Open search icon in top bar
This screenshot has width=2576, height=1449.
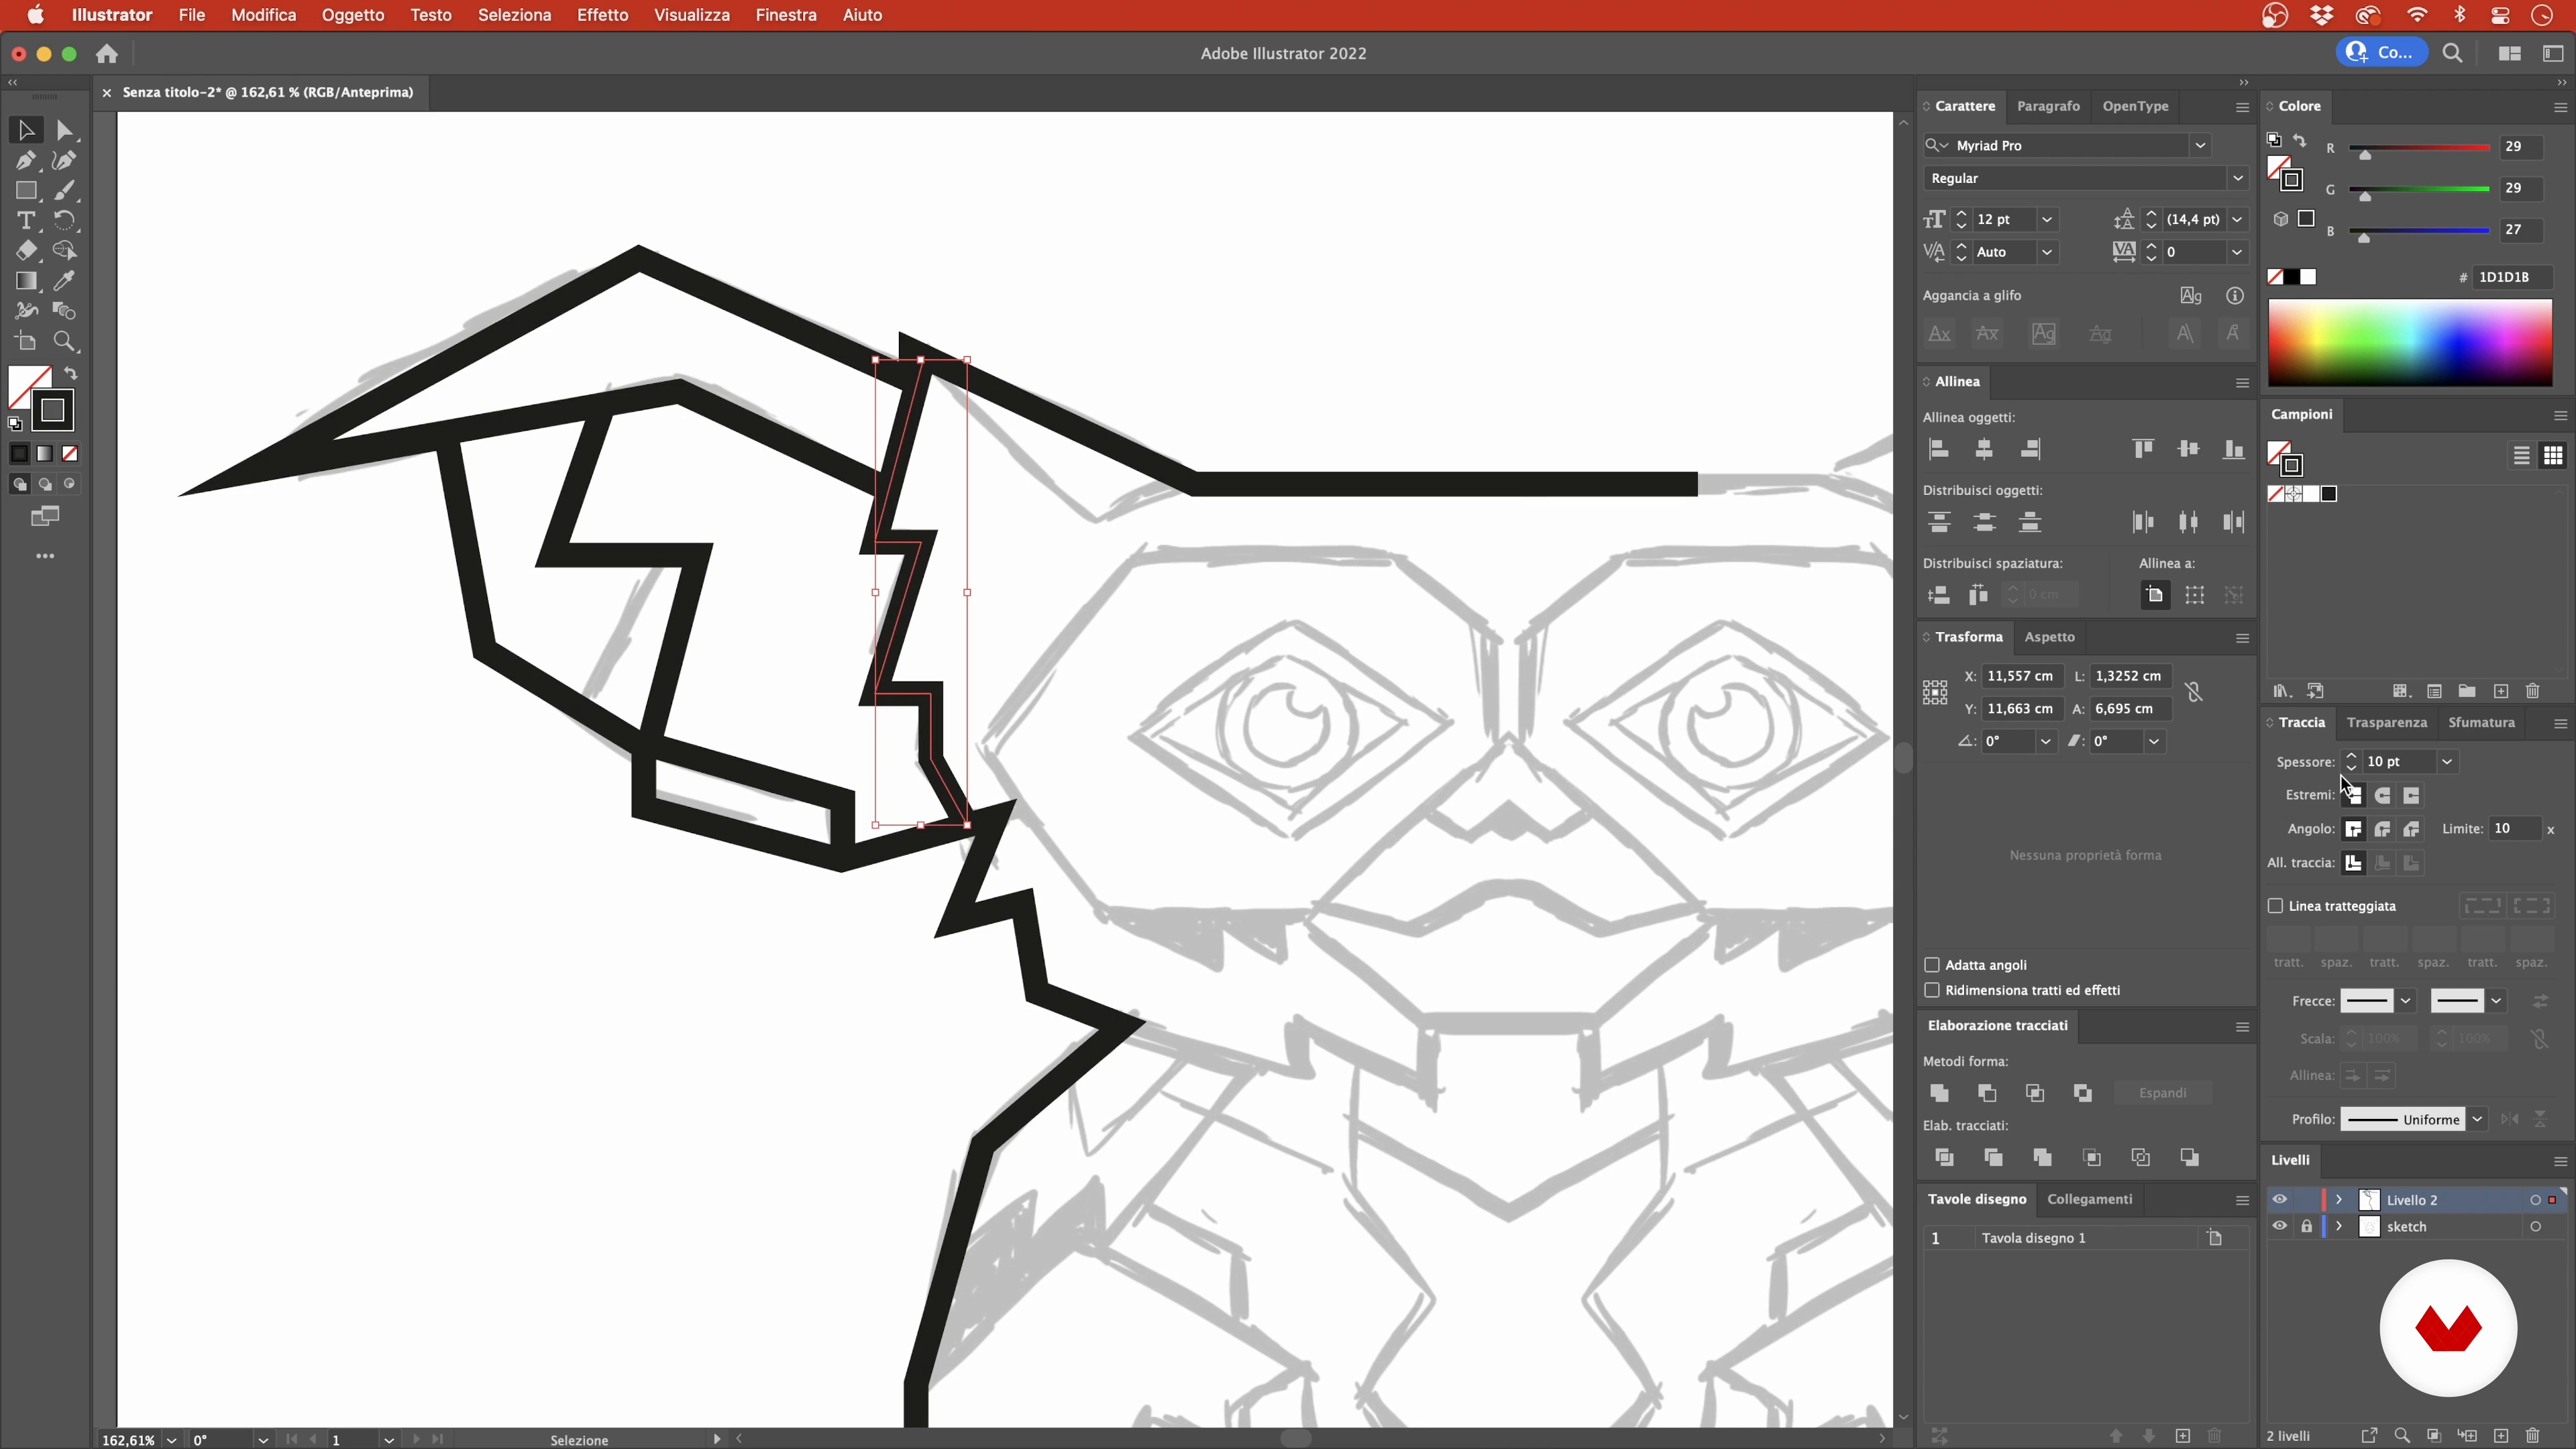click(x=2453, y=53)
